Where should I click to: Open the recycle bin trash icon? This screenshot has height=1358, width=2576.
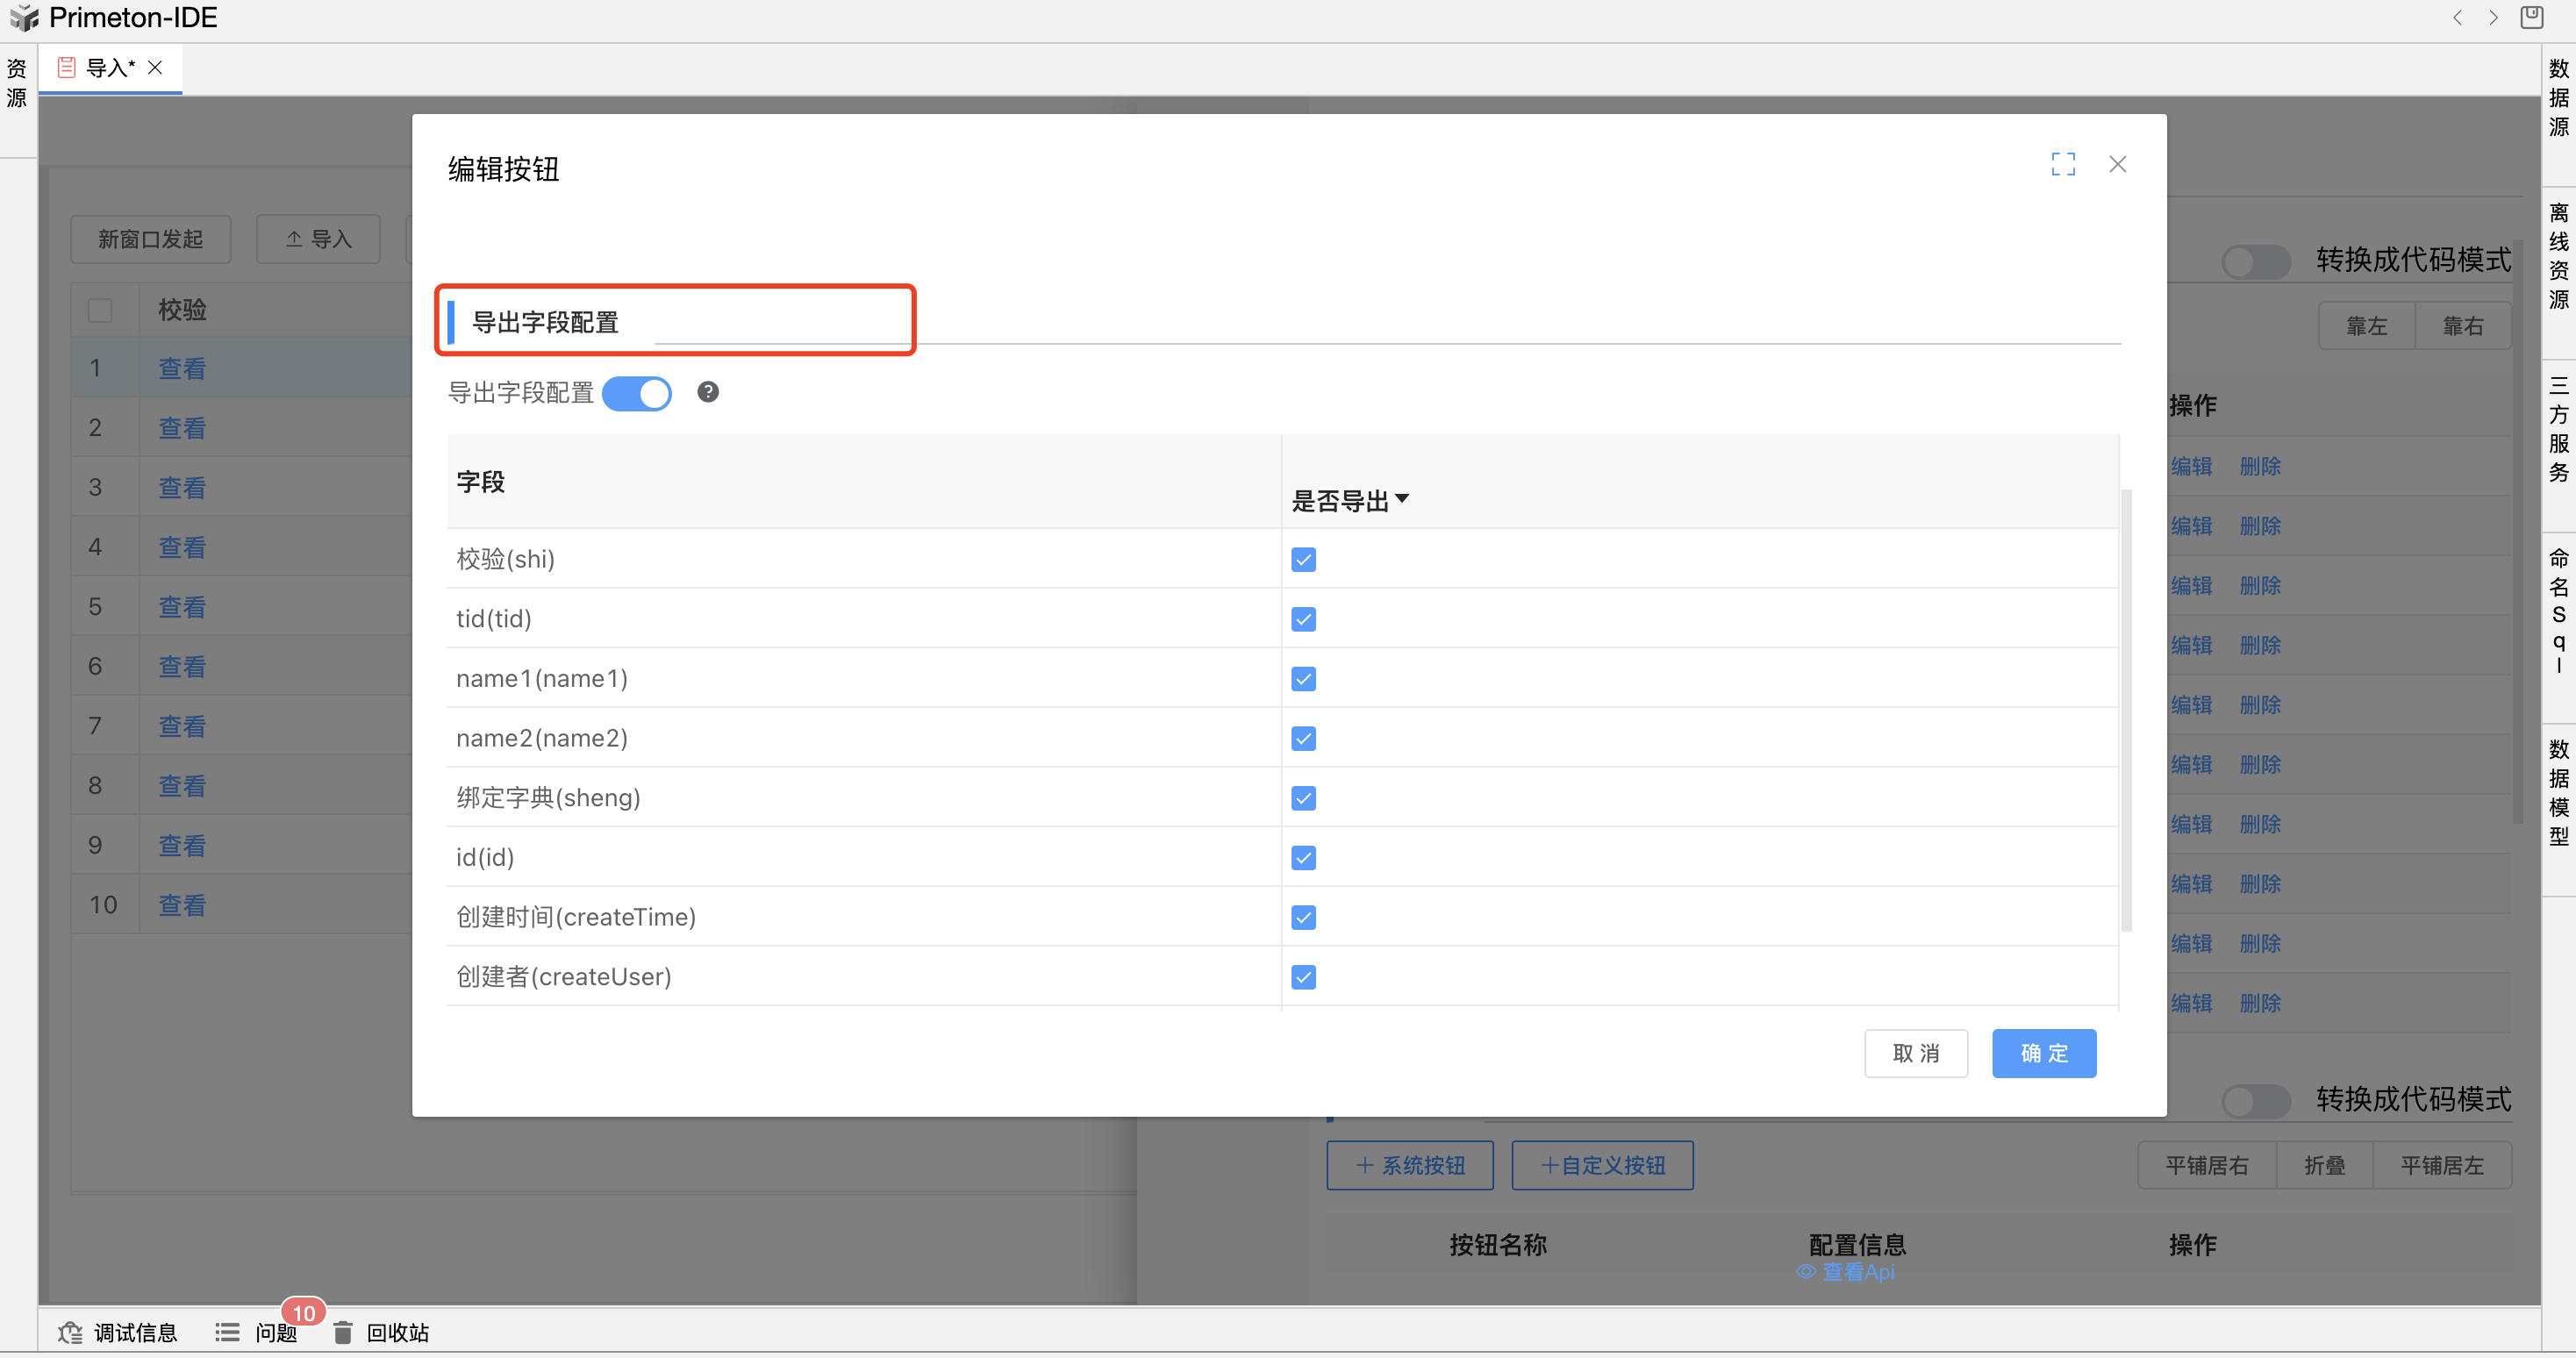343,1332
